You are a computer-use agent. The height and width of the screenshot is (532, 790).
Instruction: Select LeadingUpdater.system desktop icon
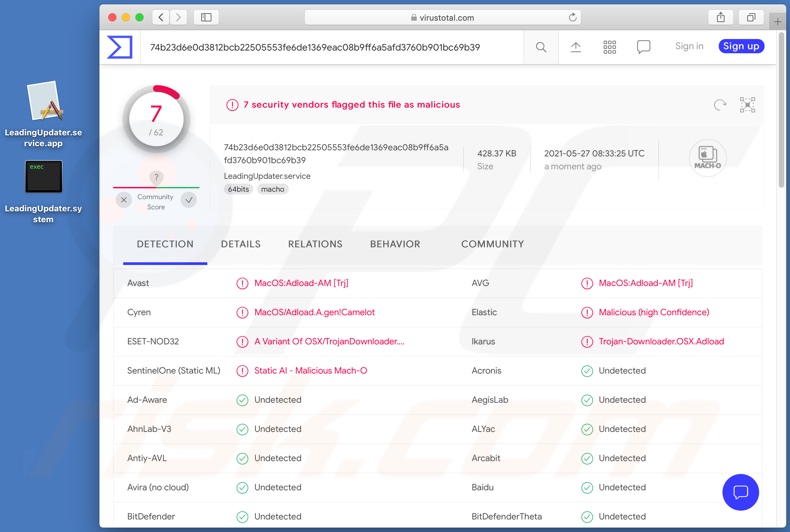tap(43, 192)
